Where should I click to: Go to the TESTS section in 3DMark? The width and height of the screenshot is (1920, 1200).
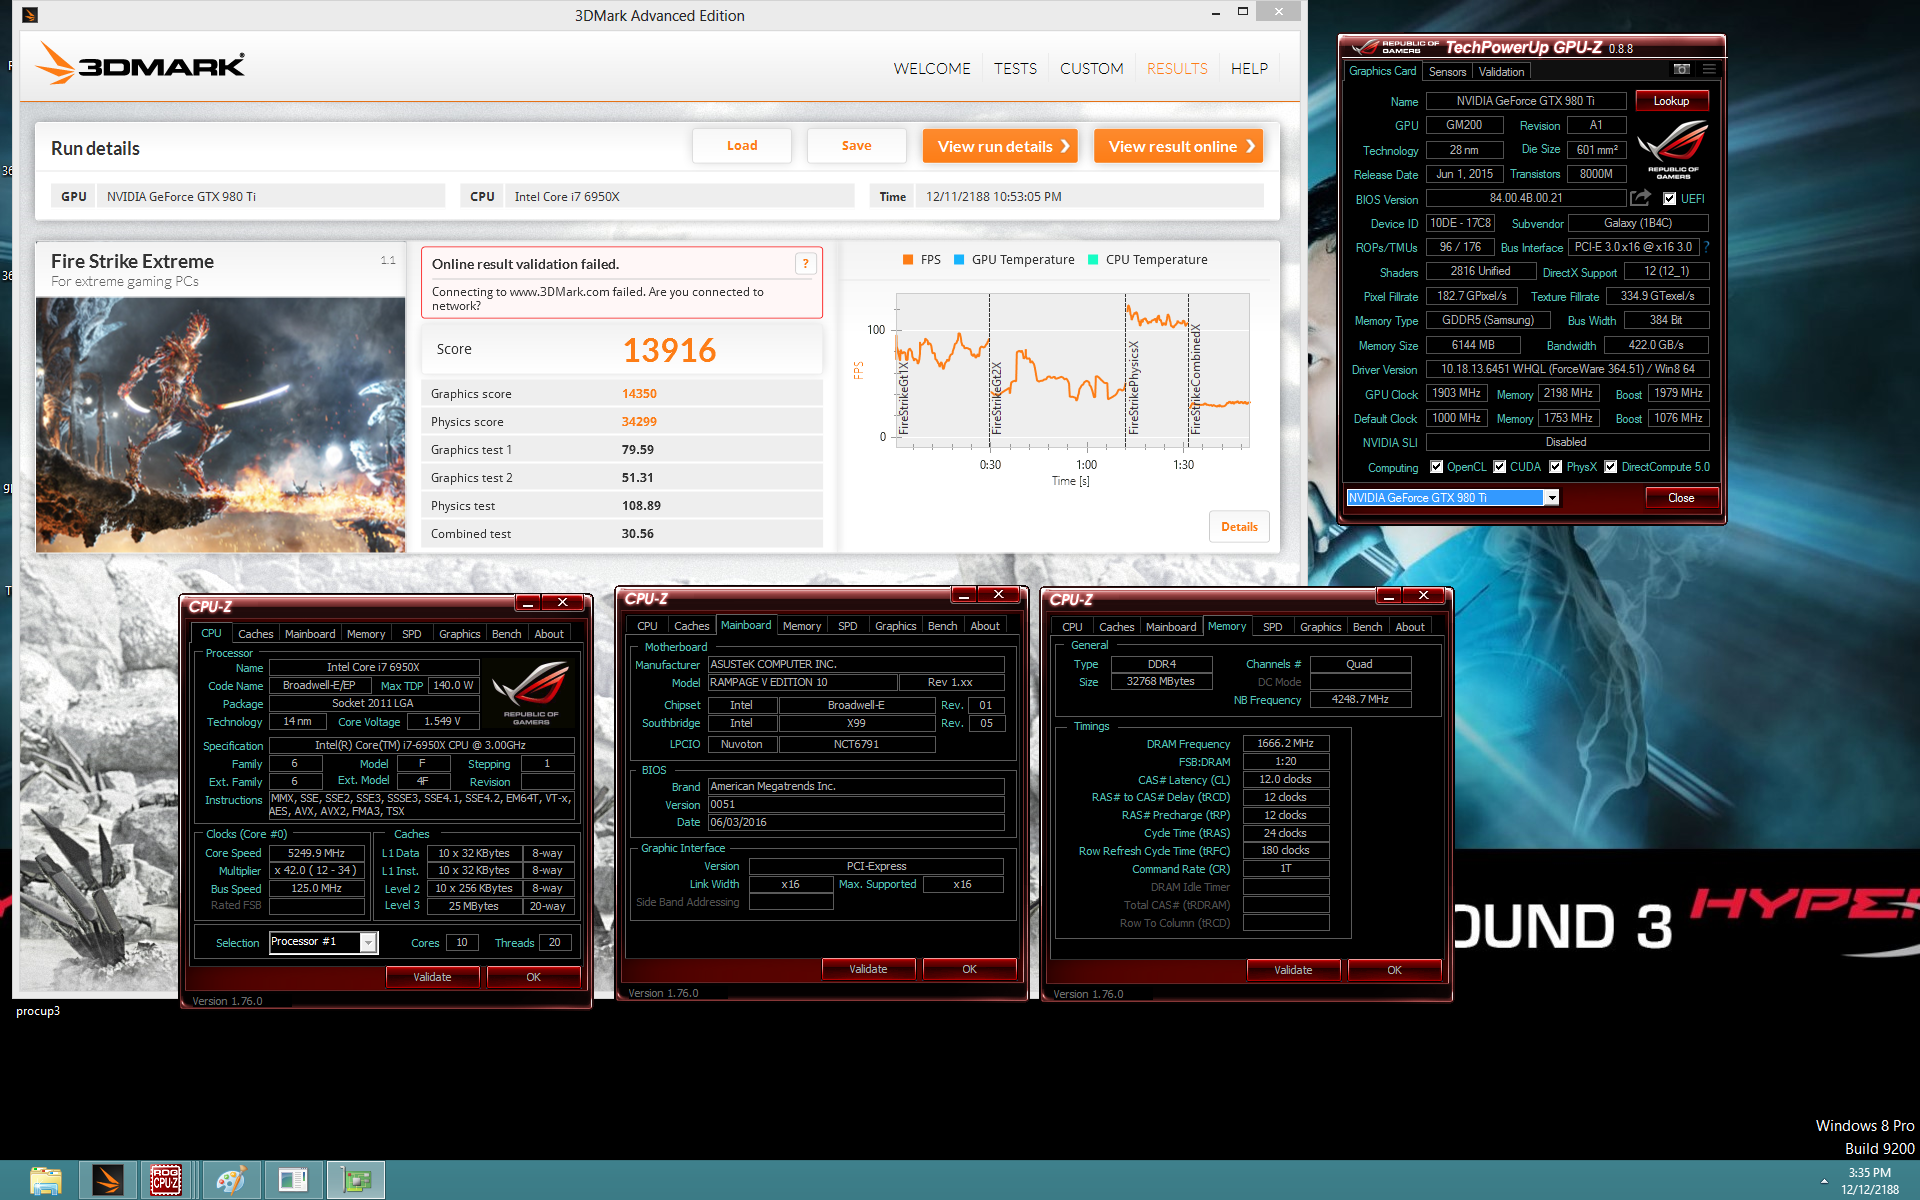coord(1015,68)
